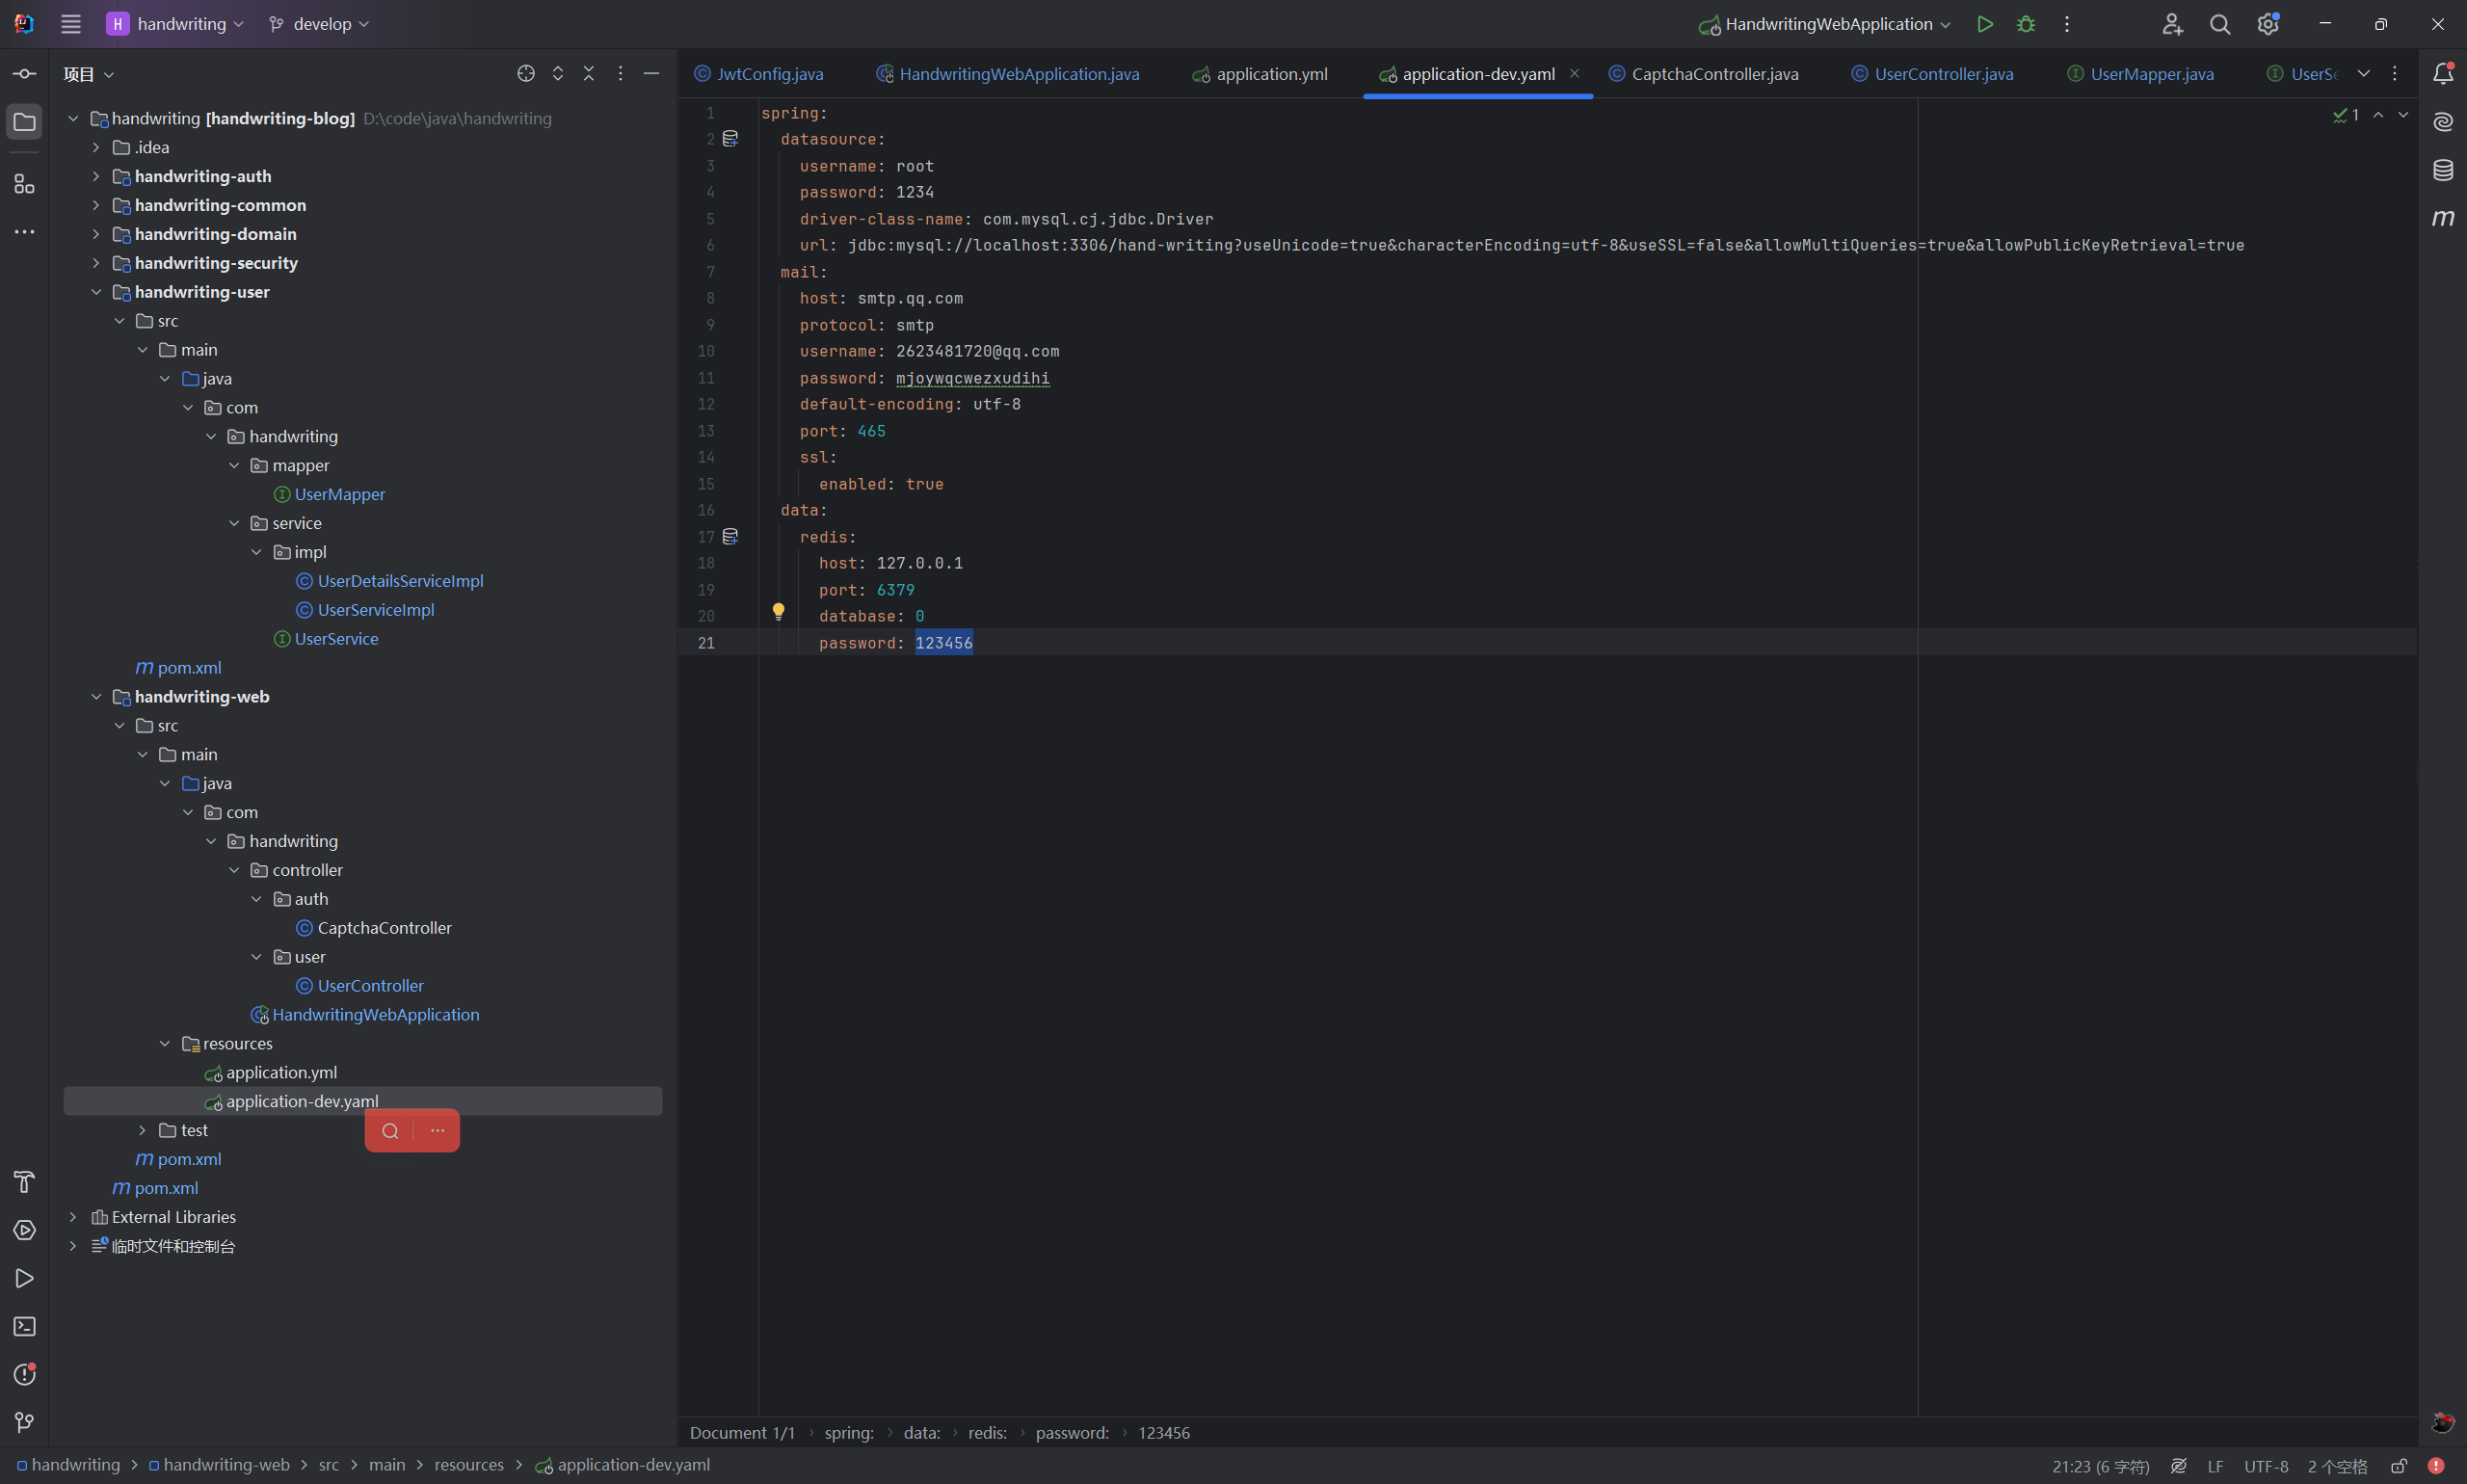Open the develop branch dropdown
Image resolution: width=2467 pixels, height=1484 pixels.
pyautogui.click(x=319, y=24)
